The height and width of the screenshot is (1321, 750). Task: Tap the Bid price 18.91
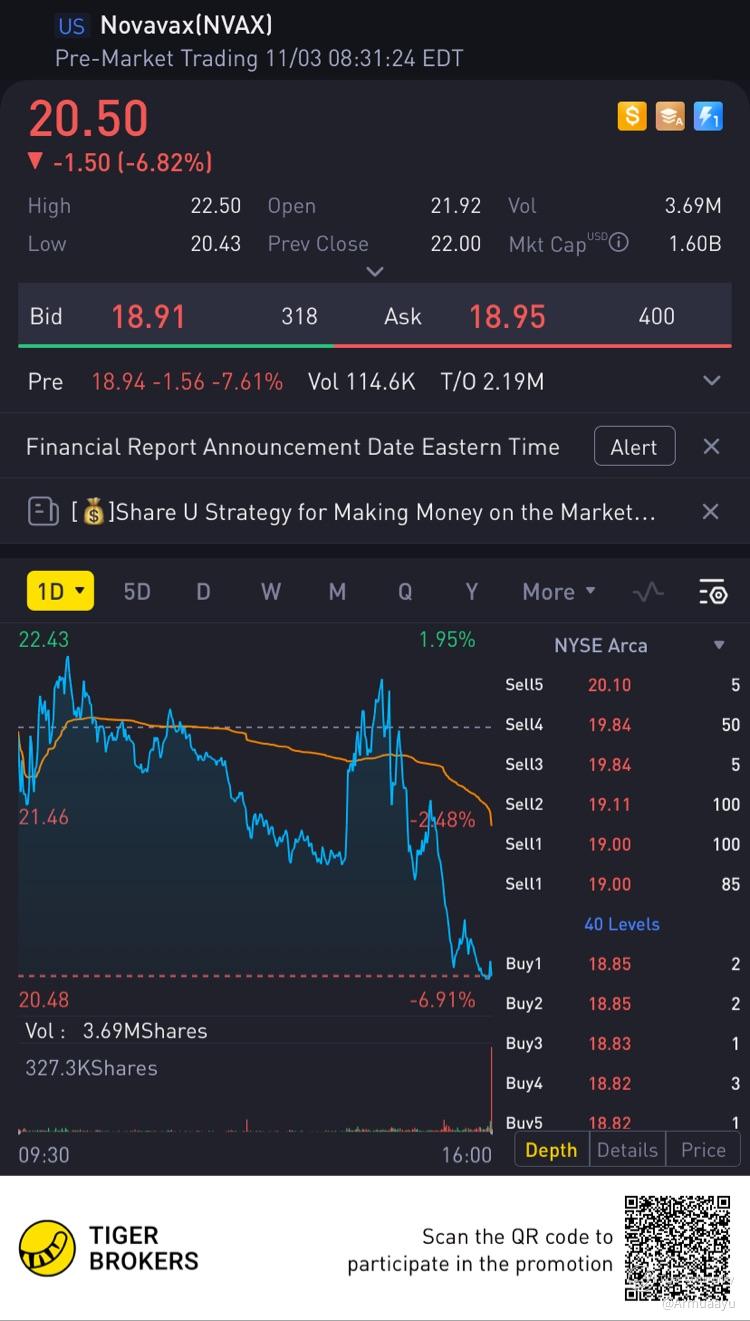148,317
